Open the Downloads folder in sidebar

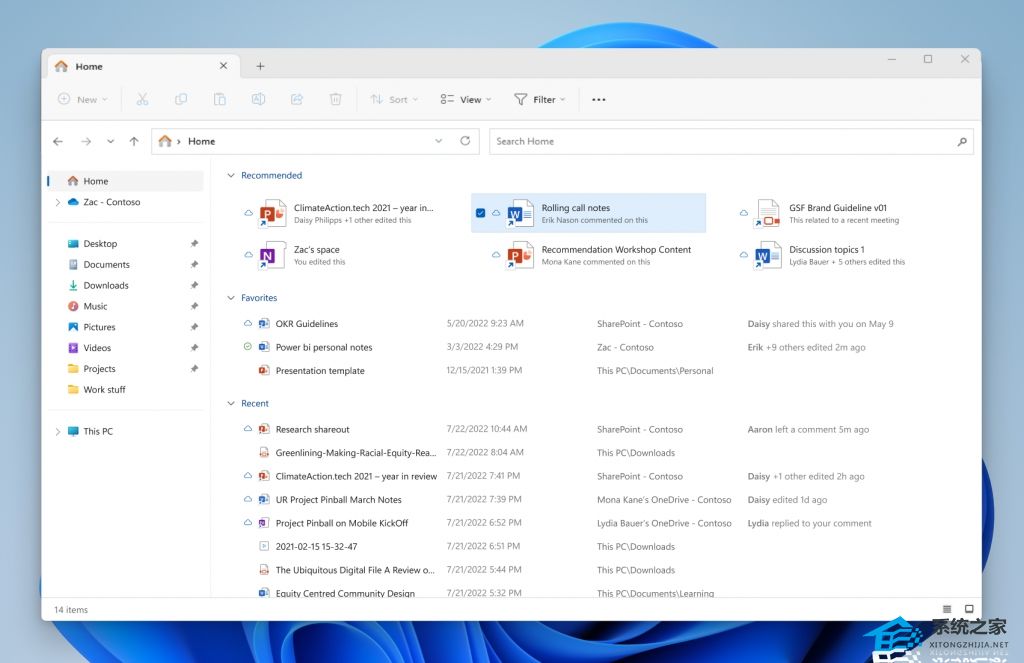click(x=106, y=286)
